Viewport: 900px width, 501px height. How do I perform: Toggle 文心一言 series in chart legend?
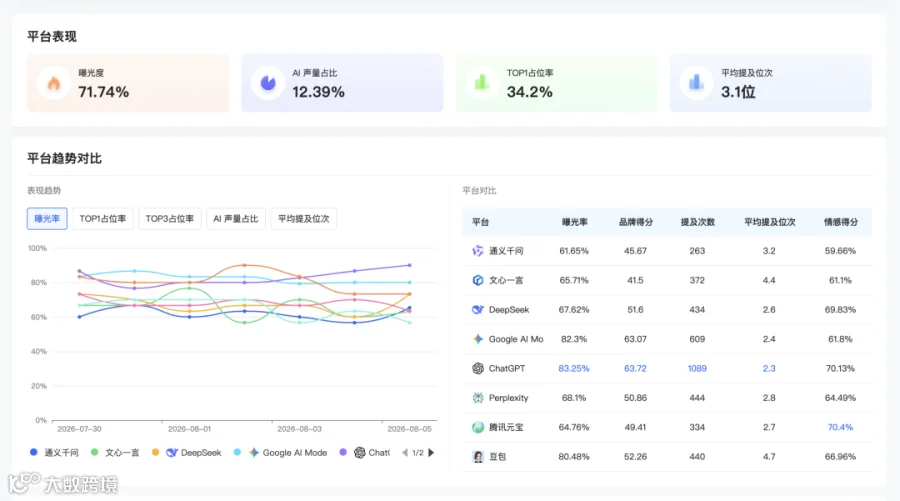coord(115,453)
